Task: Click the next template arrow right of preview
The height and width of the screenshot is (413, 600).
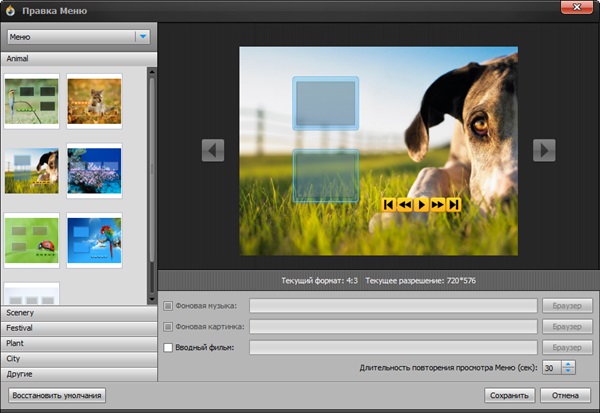Action: pos(543,150)
